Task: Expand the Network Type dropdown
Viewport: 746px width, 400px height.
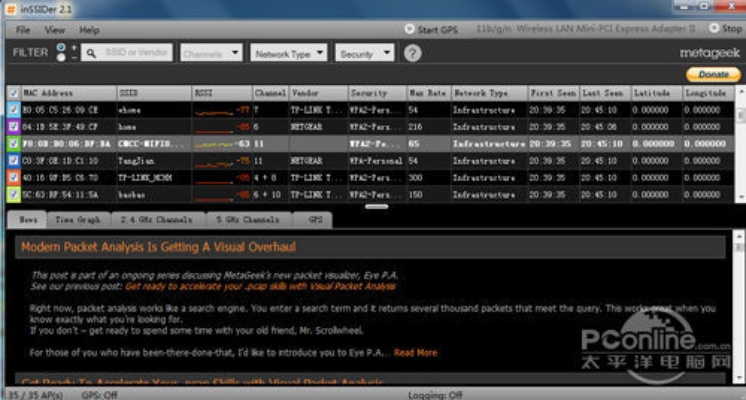Action: (289, 53)
